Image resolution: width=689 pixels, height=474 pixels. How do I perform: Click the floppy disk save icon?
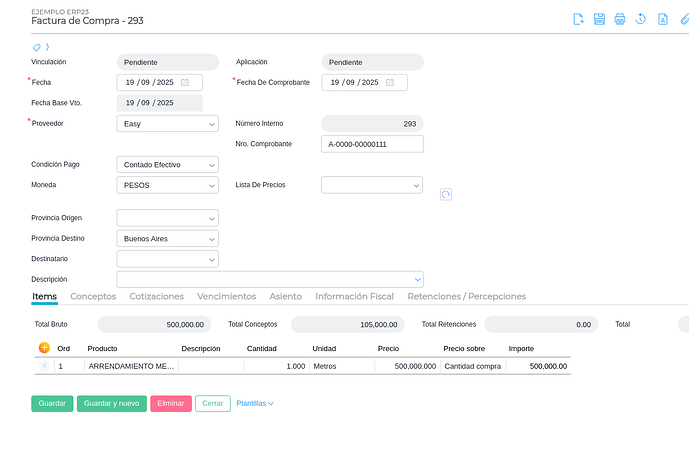point(599,19)
